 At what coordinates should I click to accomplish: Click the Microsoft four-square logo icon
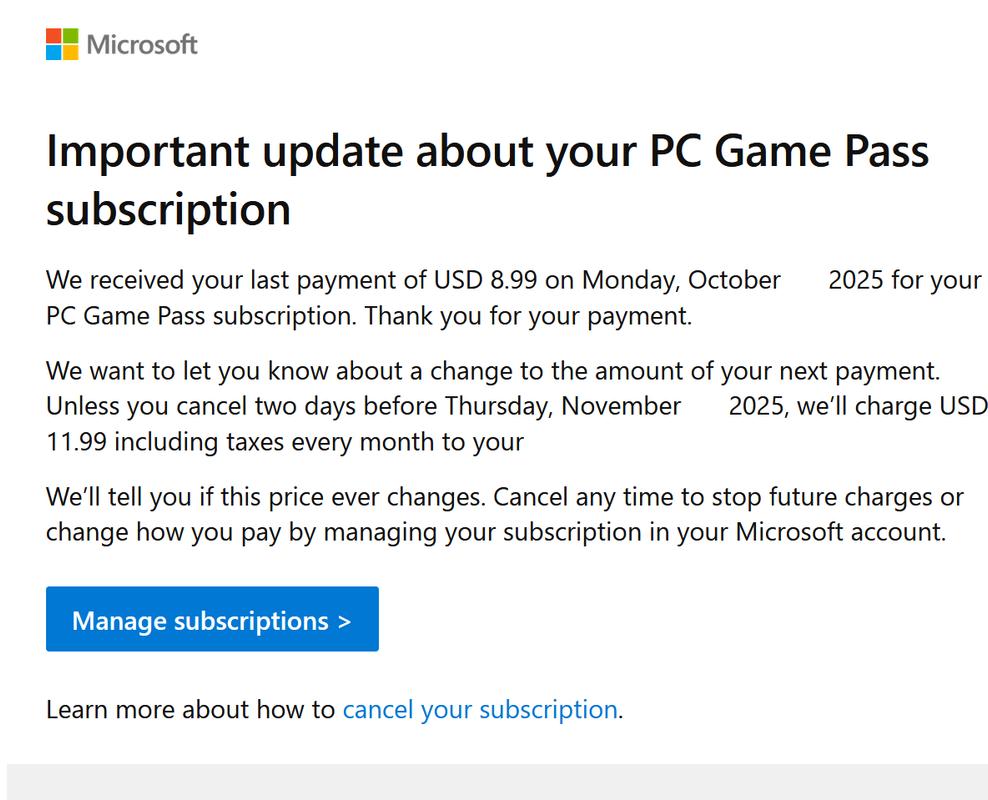point(61,44)
